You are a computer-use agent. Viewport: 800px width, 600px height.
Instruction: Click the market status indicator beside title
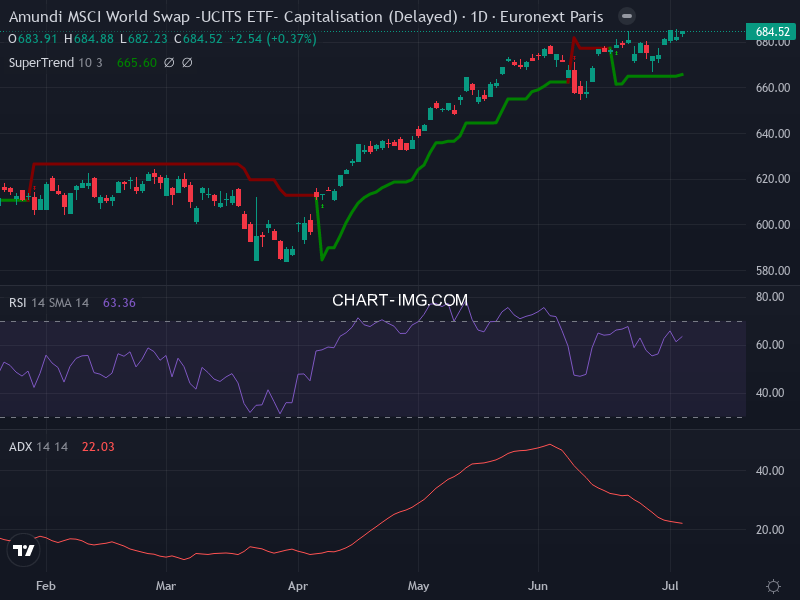click(627, 16)
